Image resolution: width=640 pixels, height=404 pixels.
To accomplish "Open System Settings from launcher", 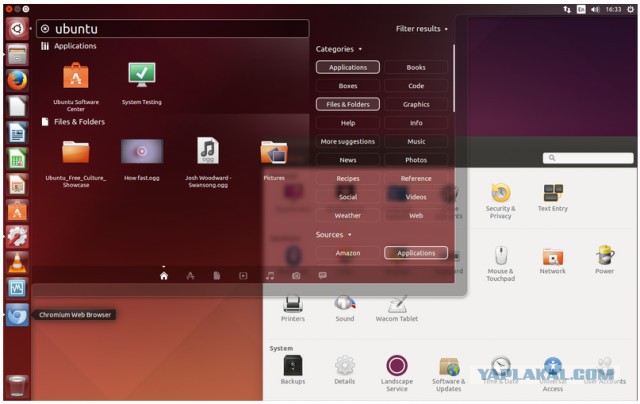I will (x=17, y=237).
